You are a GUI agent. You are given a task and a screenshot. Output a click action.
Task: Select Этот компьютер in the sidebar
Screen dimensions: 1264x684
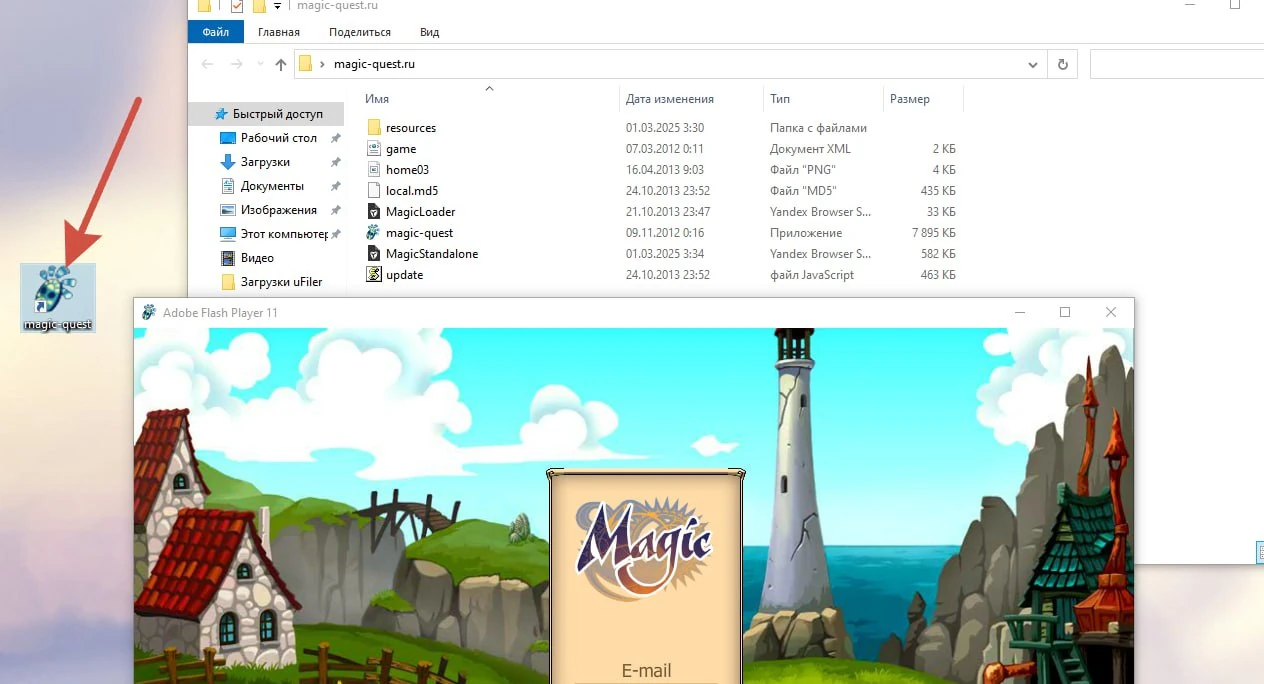click(x=284, y=234)
